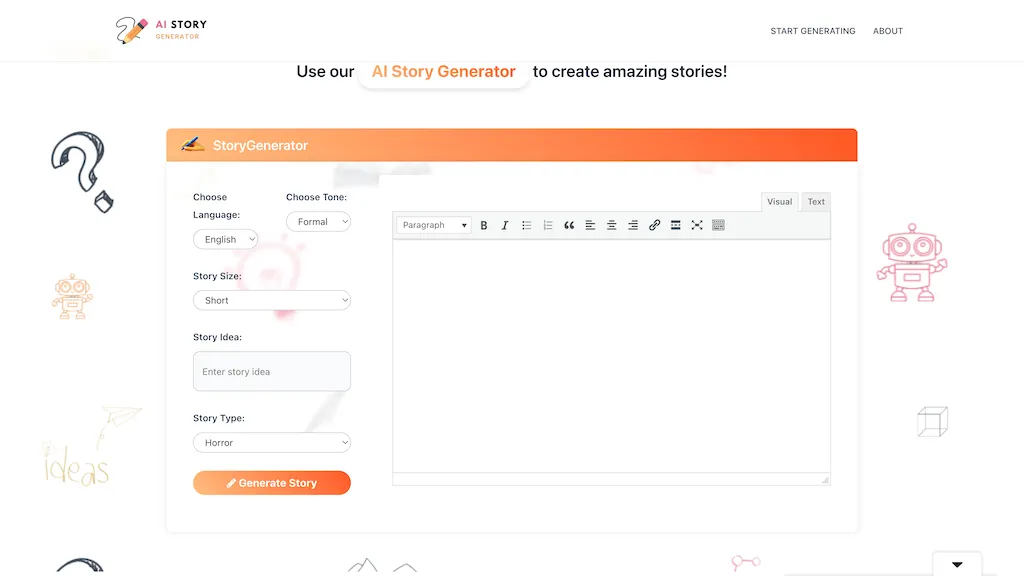1024x576 pixels.
Task: Open the Paragraph format dropdown
Action: point(434,225)
